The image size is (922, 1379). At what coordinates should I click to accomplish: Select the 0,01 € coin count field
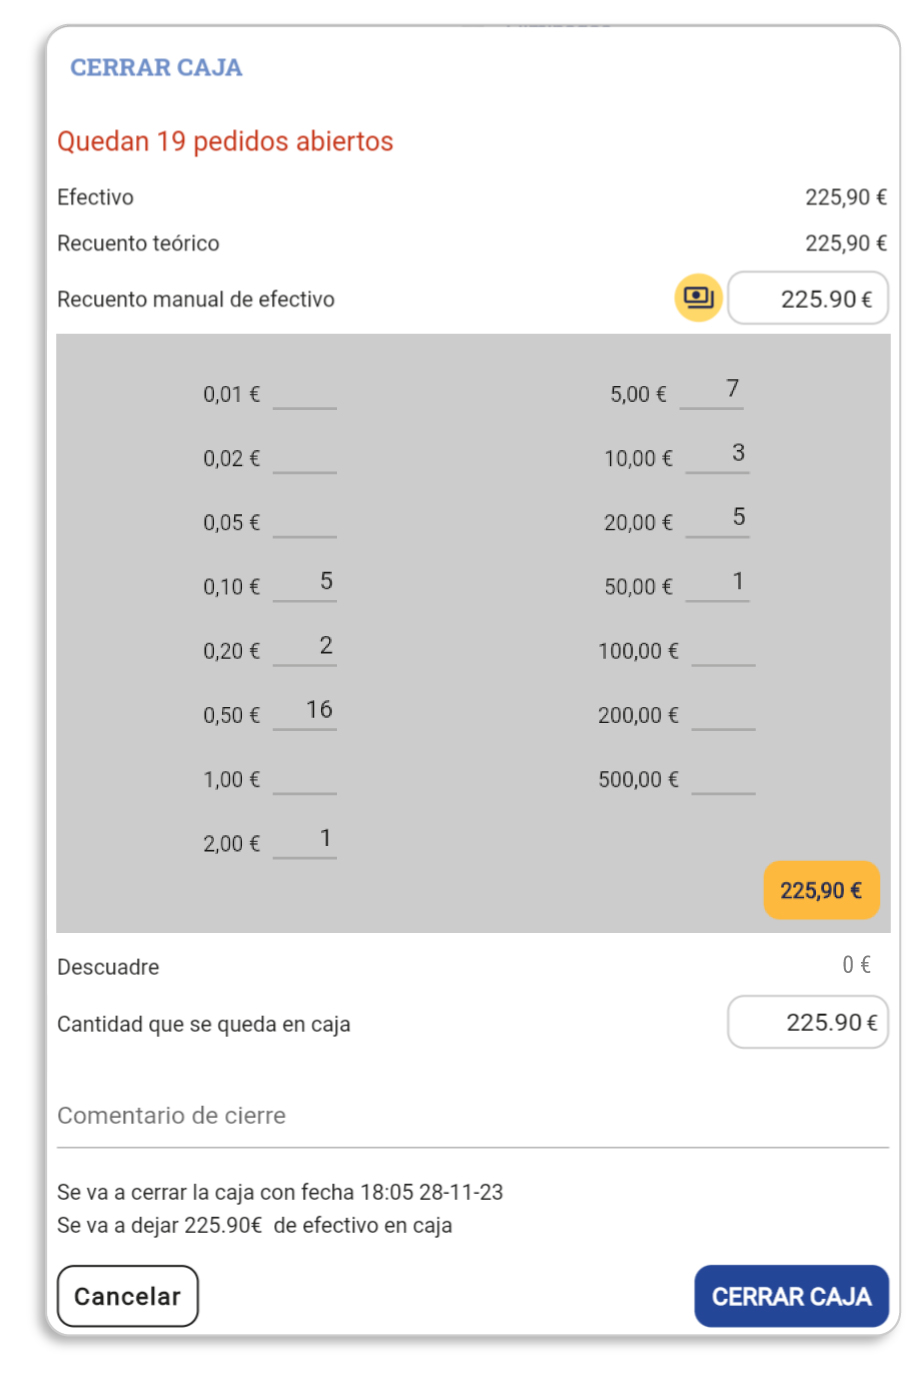(305, 392)
